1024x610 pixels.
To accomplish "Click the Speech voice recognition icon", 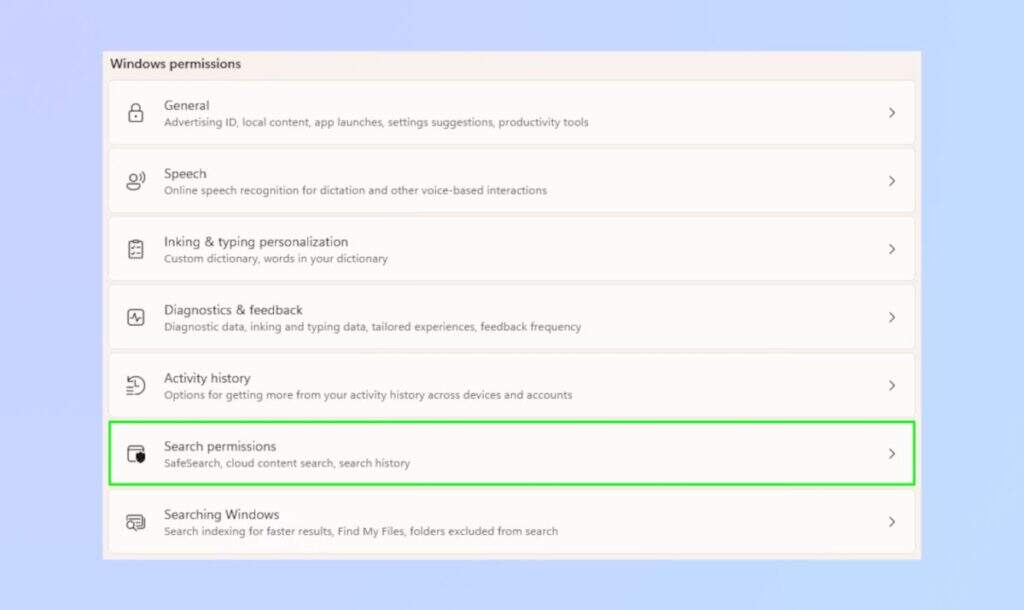I will (x=135, y=181).
